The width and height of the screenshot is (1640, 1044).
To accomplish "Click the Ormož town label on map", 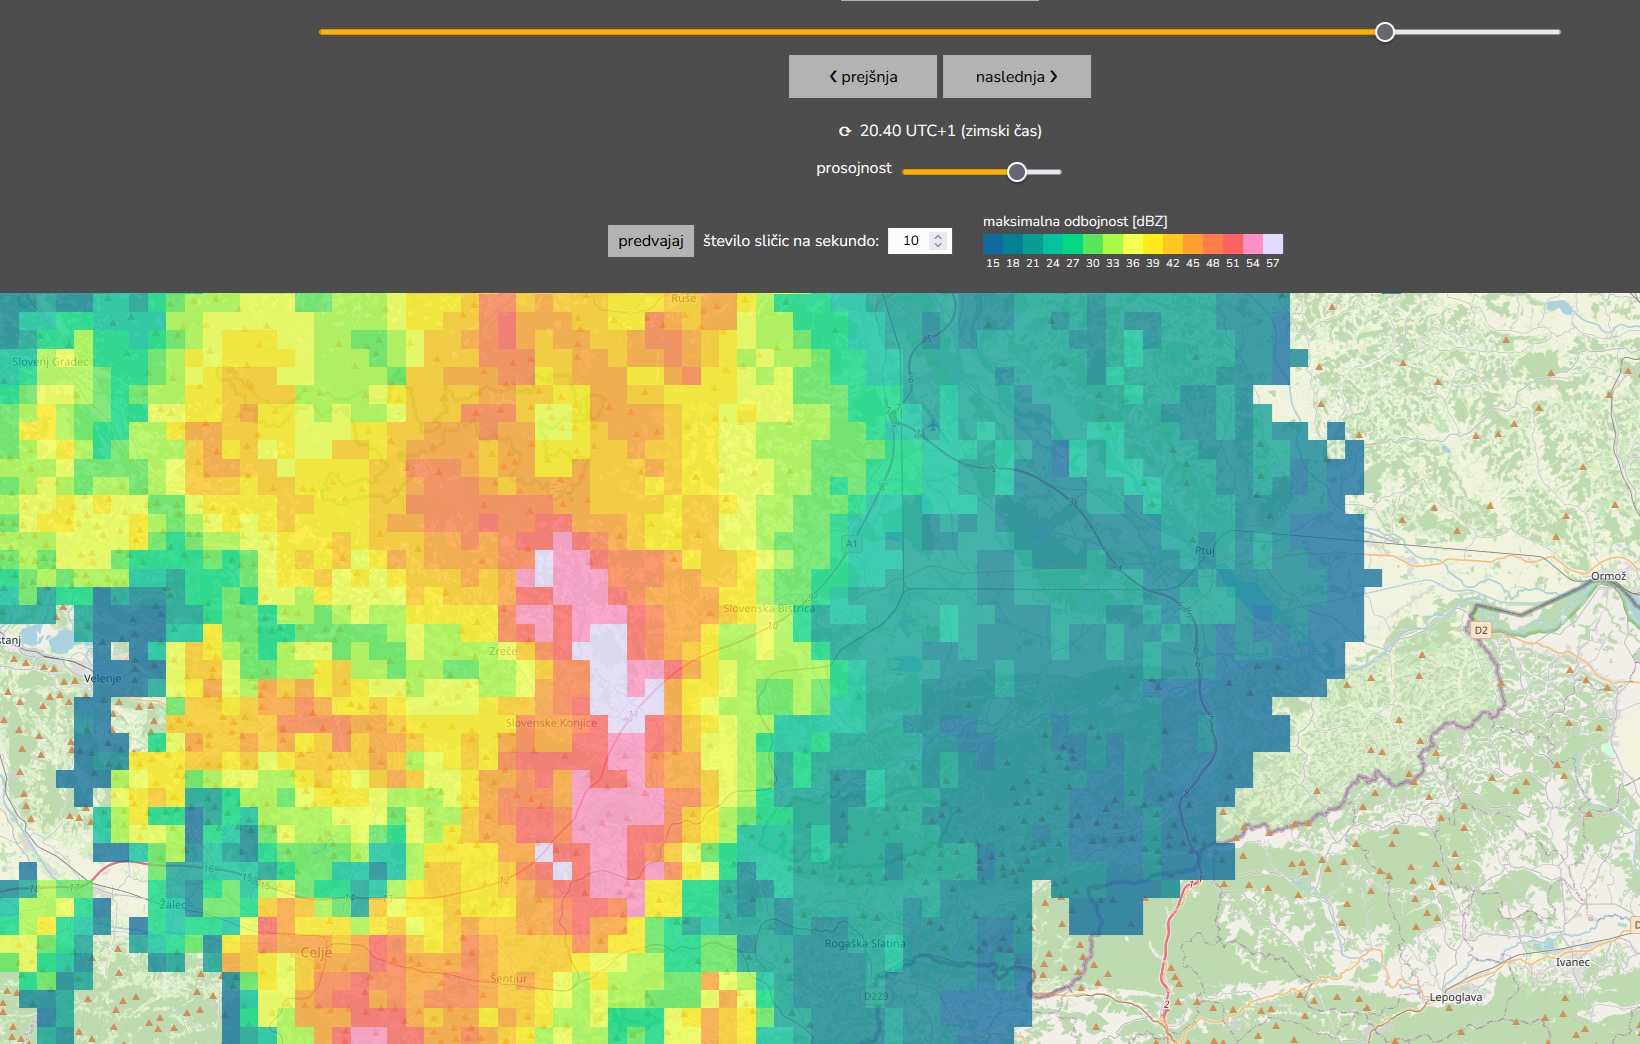I will (1608, 576).
